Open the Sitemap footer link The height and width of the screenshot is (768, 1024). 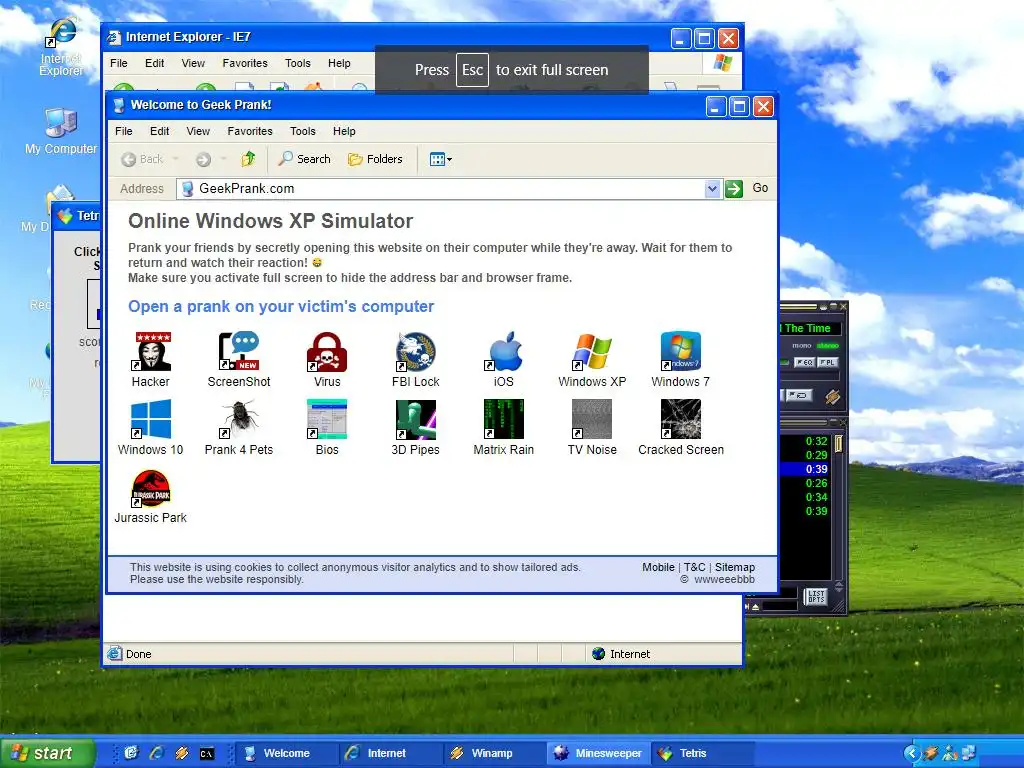tap(735, 567)
